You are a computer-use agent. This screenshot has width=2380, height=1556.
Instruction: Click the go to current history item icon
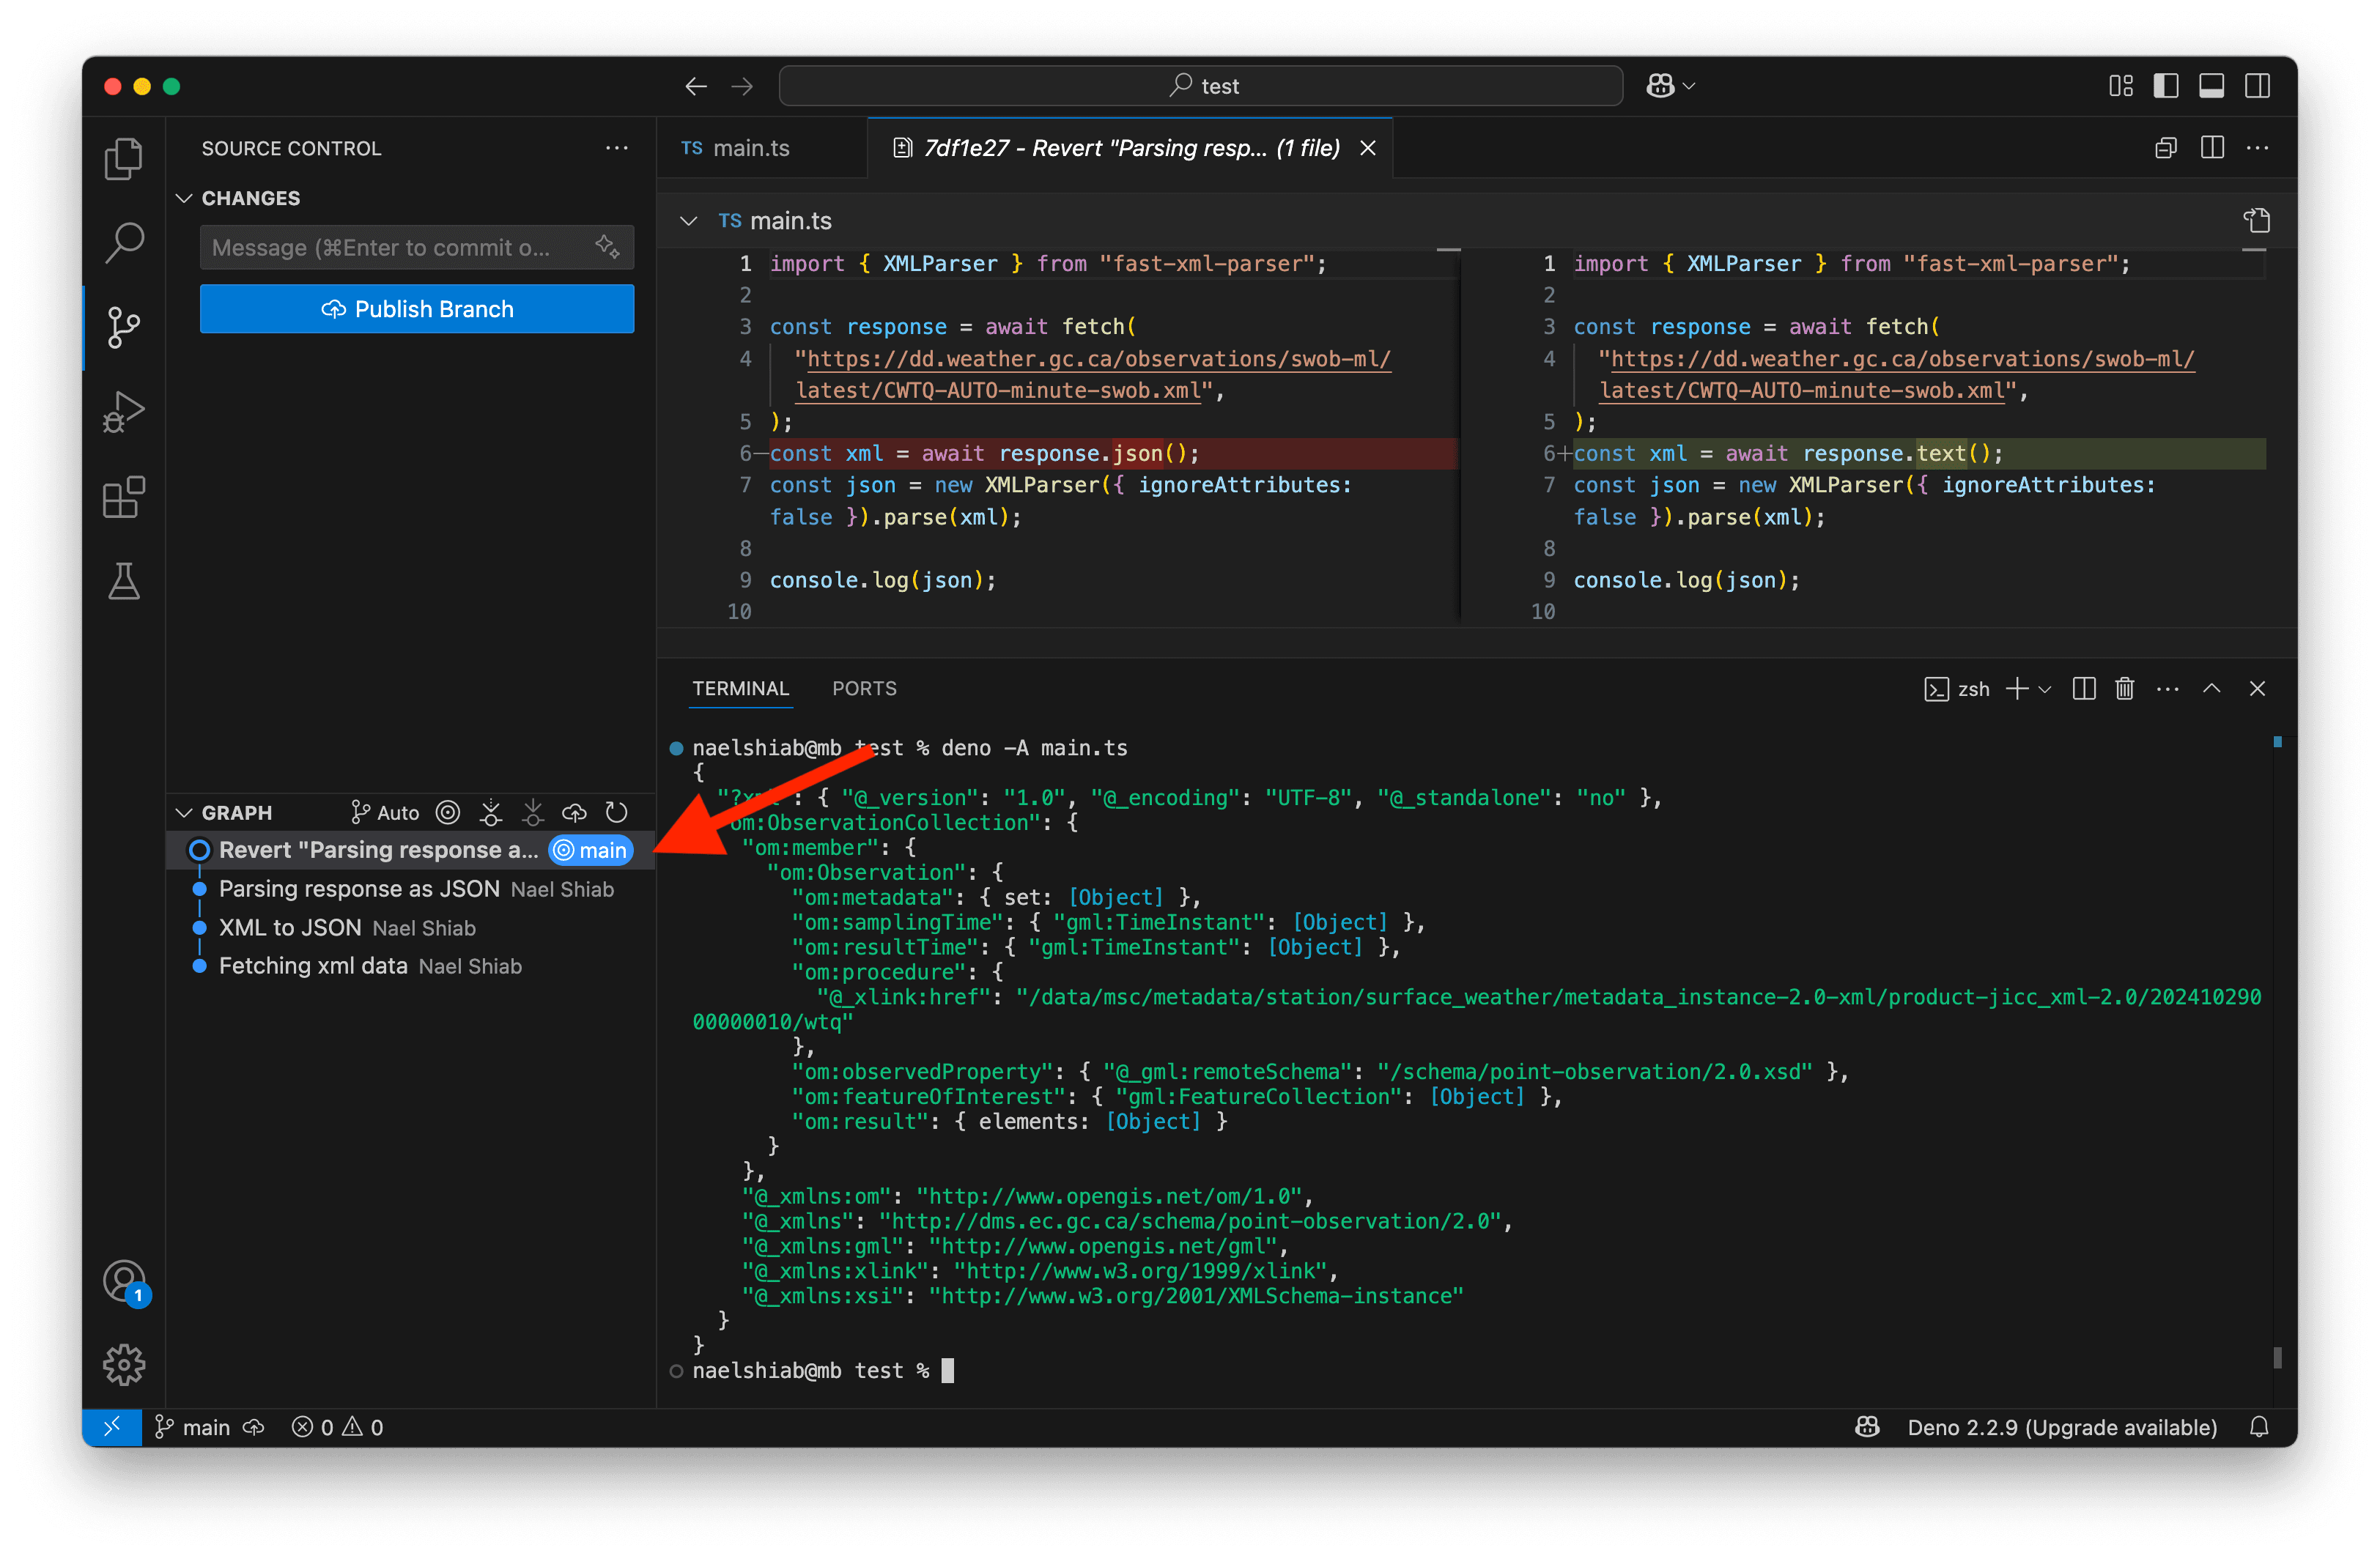coord(448,812)
